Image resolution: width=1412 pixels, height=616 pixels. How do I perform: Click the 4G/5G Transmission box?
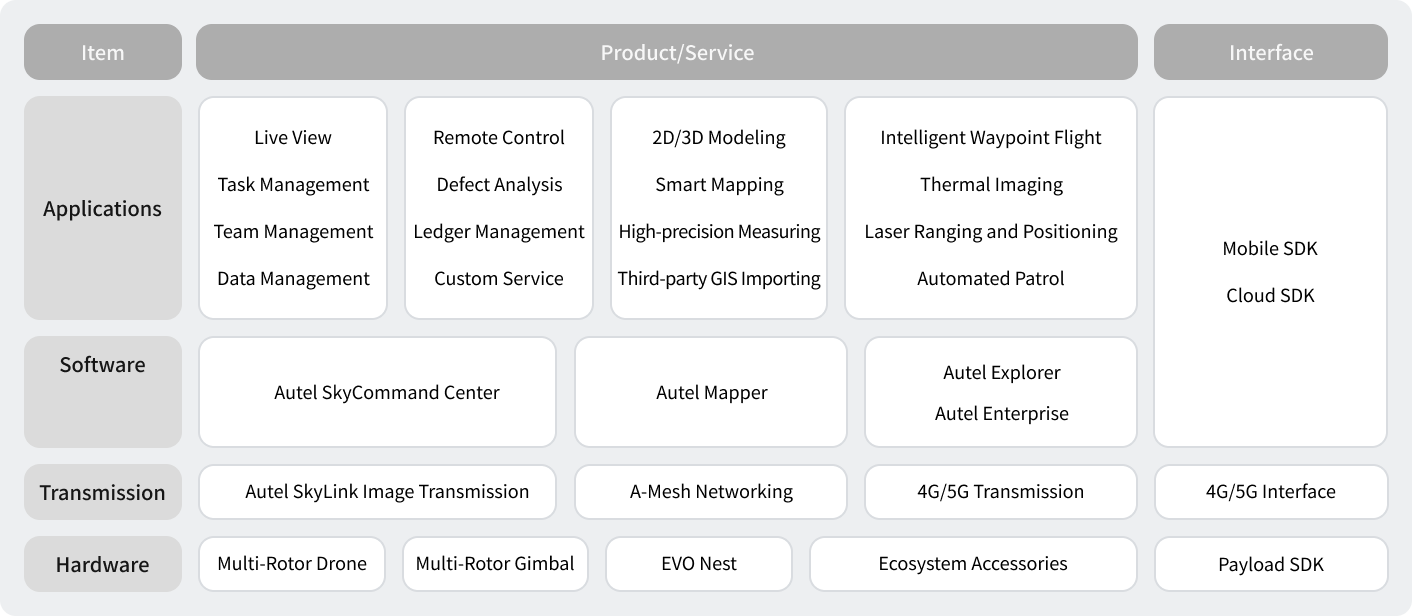click(x=1000, y=491)
